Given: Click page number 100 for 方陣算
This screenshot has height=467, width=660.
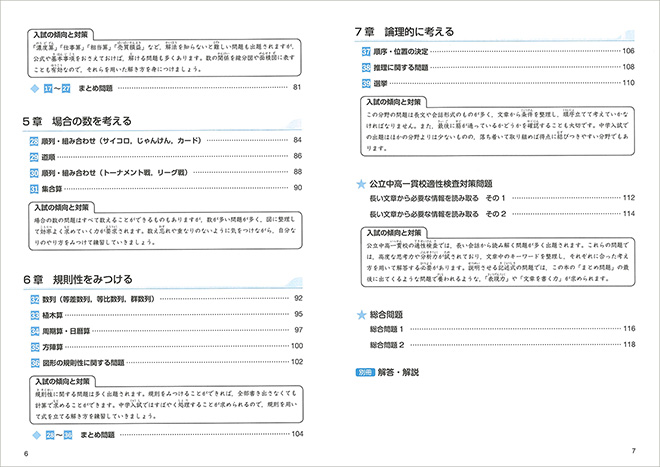Looking at the screenshot, I should [297, 346].
